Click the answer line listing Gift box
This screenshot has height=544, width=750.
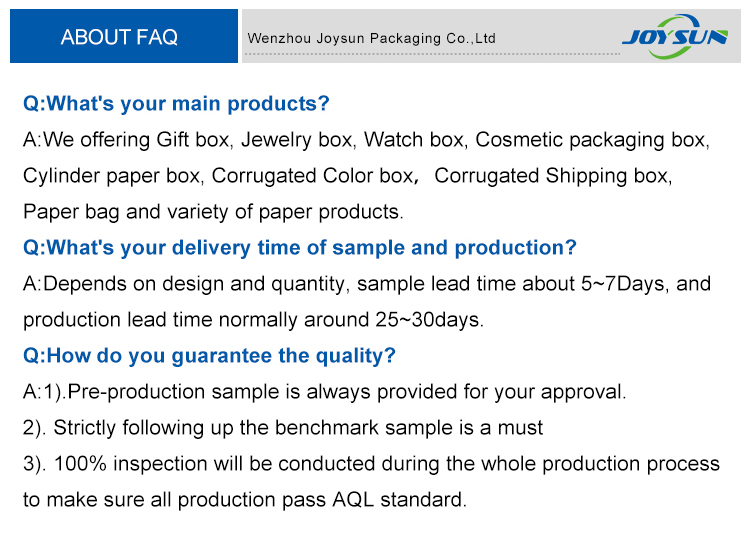(366, 140)
